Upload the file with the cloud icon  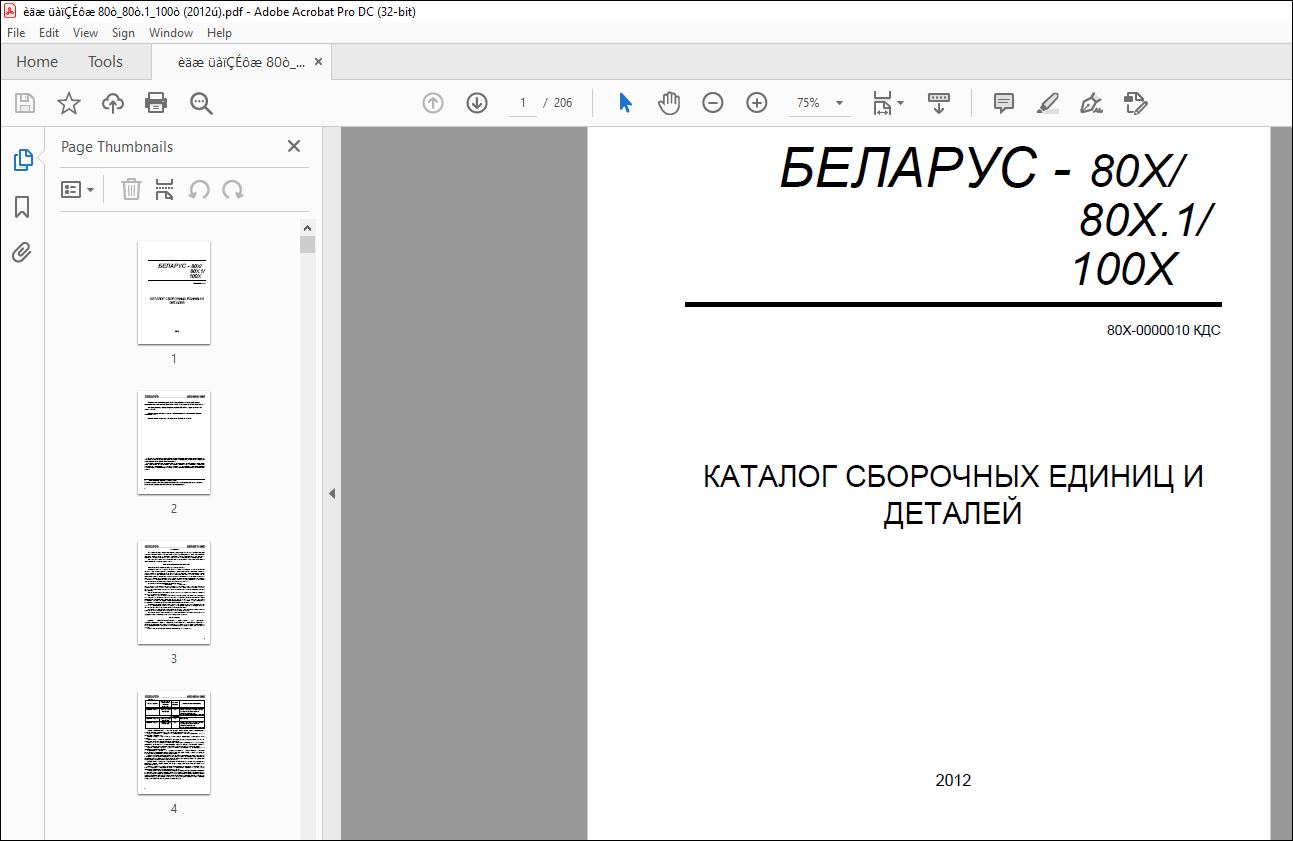[x=113, y=103]
